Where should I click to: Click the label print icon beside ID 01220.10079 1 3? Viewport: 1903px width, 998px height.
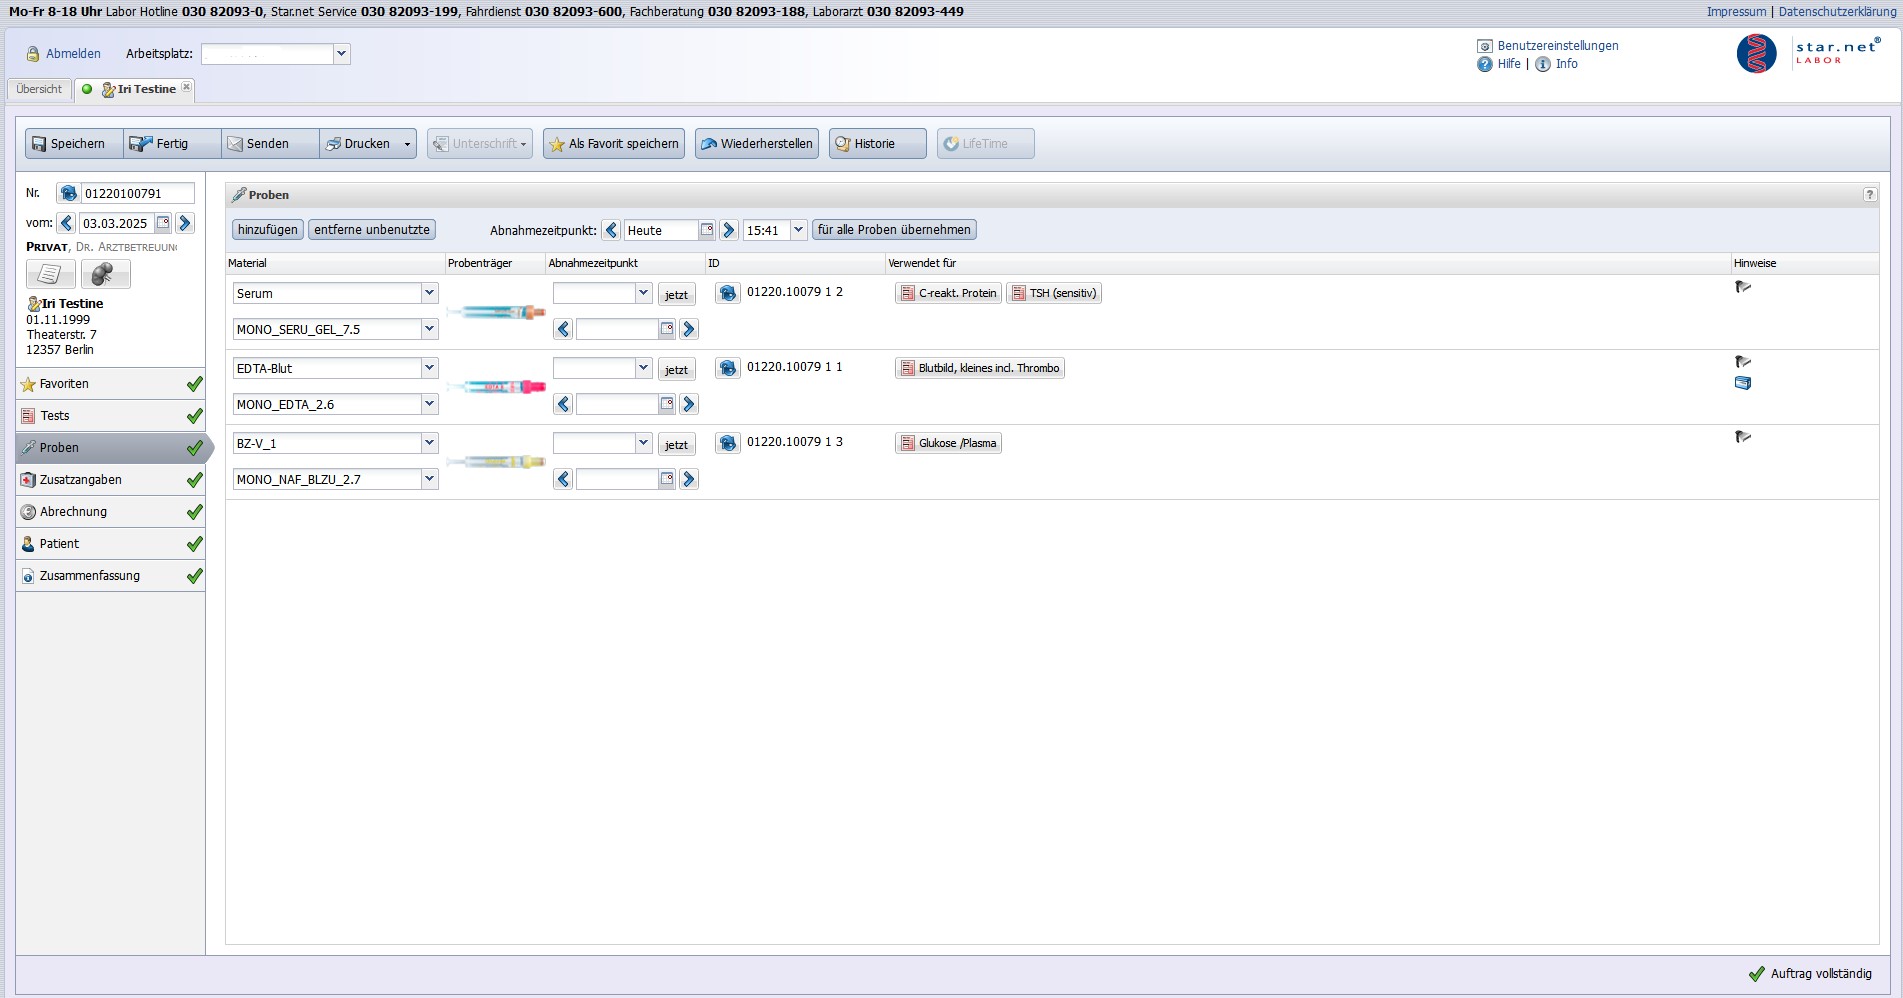pos(728,443)
